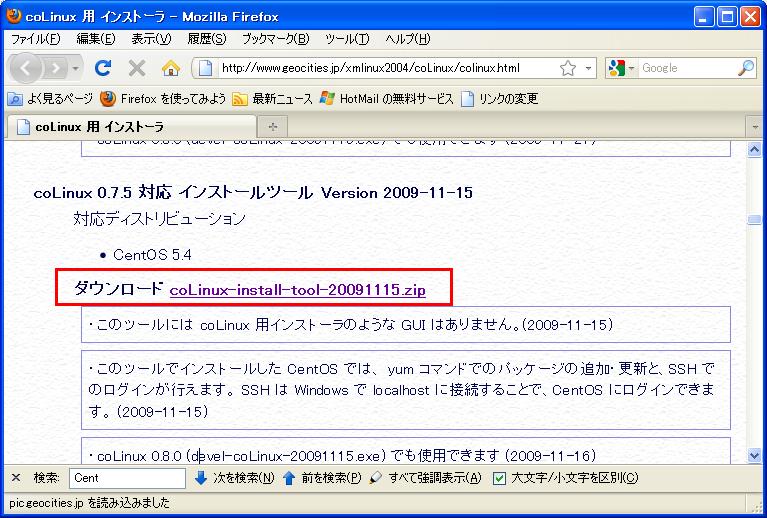Click the 対応ディストリビューション text
The height and width of the screenshot is (518, 767).
tap(159, 219)
